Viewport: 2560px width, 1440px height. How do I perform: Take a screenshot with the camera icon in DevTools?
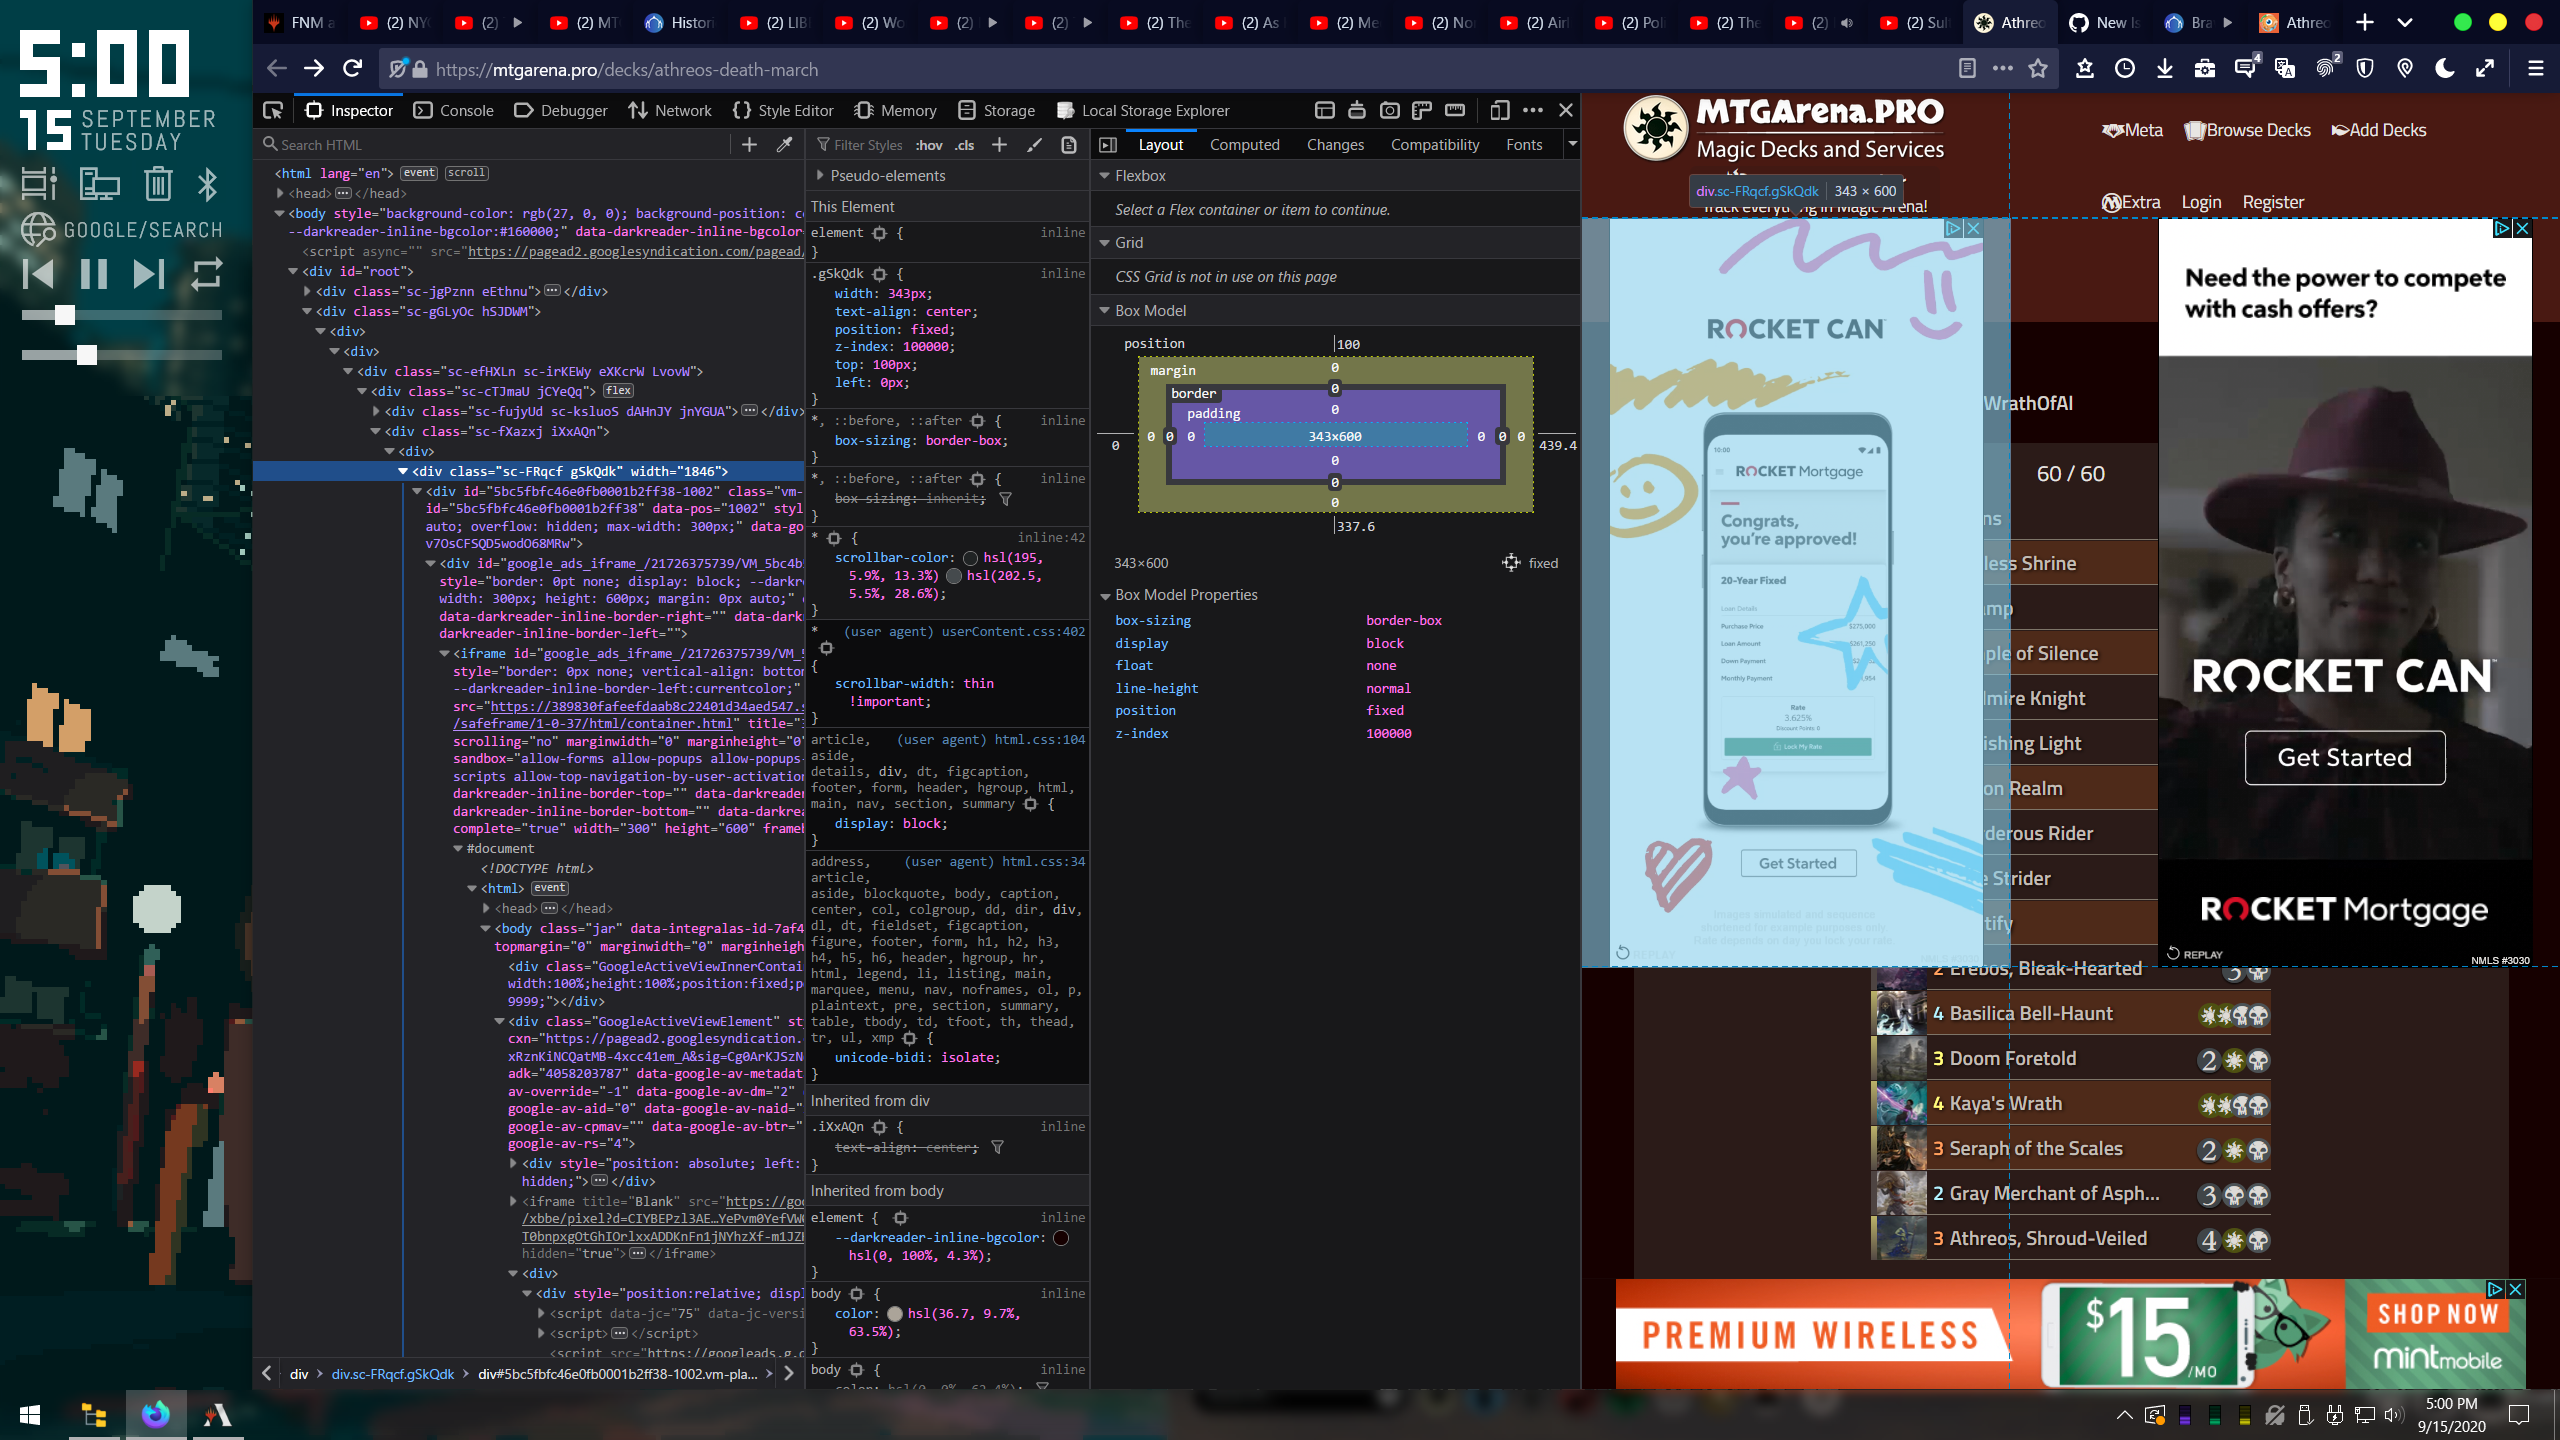click(x=1389, y=110)
